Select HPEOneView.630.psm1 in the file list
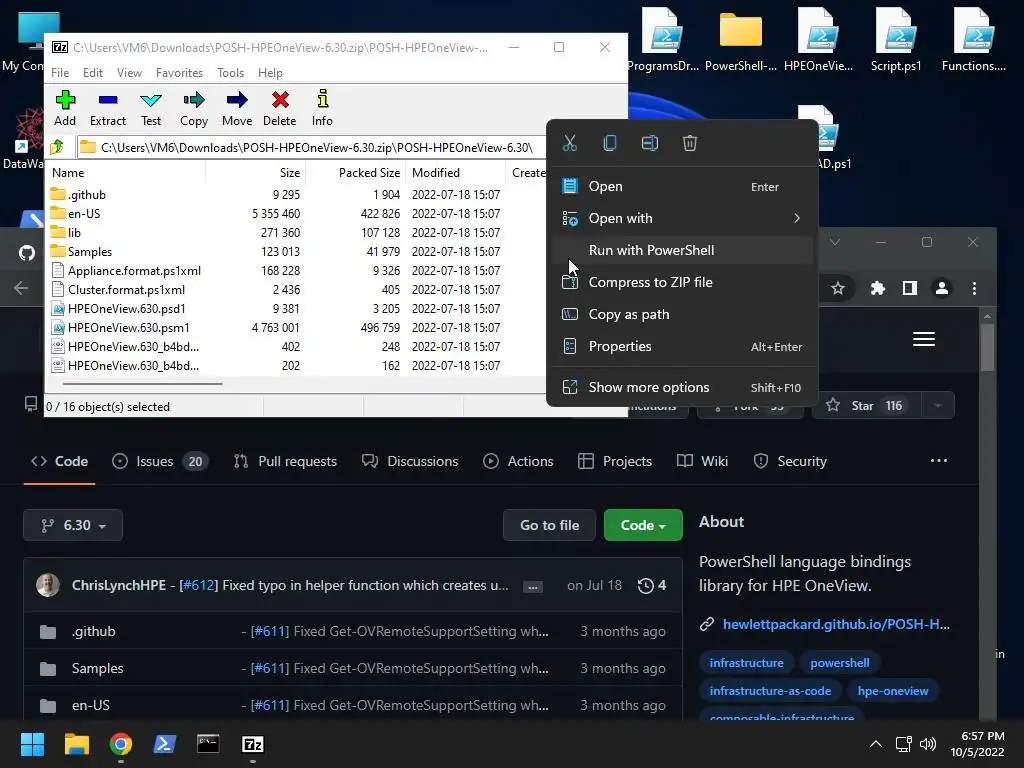 (128, 328)
